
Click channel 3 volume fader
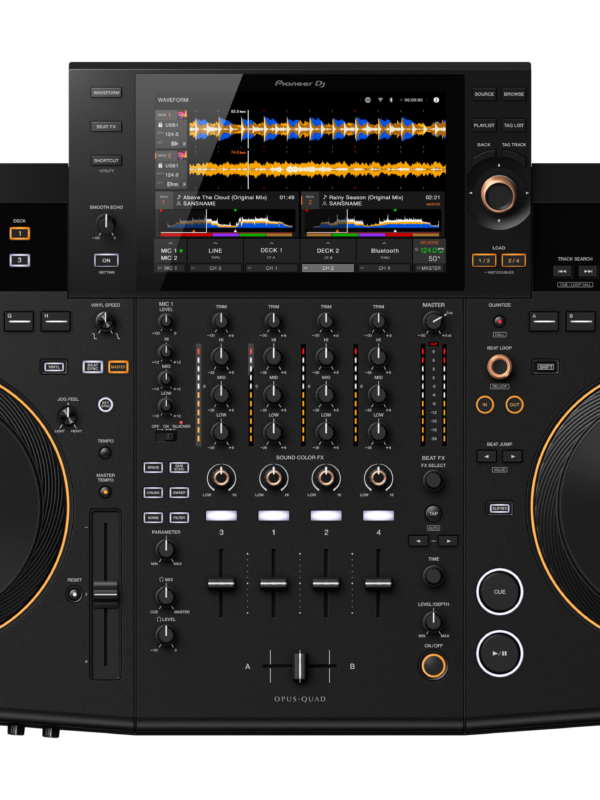click(221, 583)
